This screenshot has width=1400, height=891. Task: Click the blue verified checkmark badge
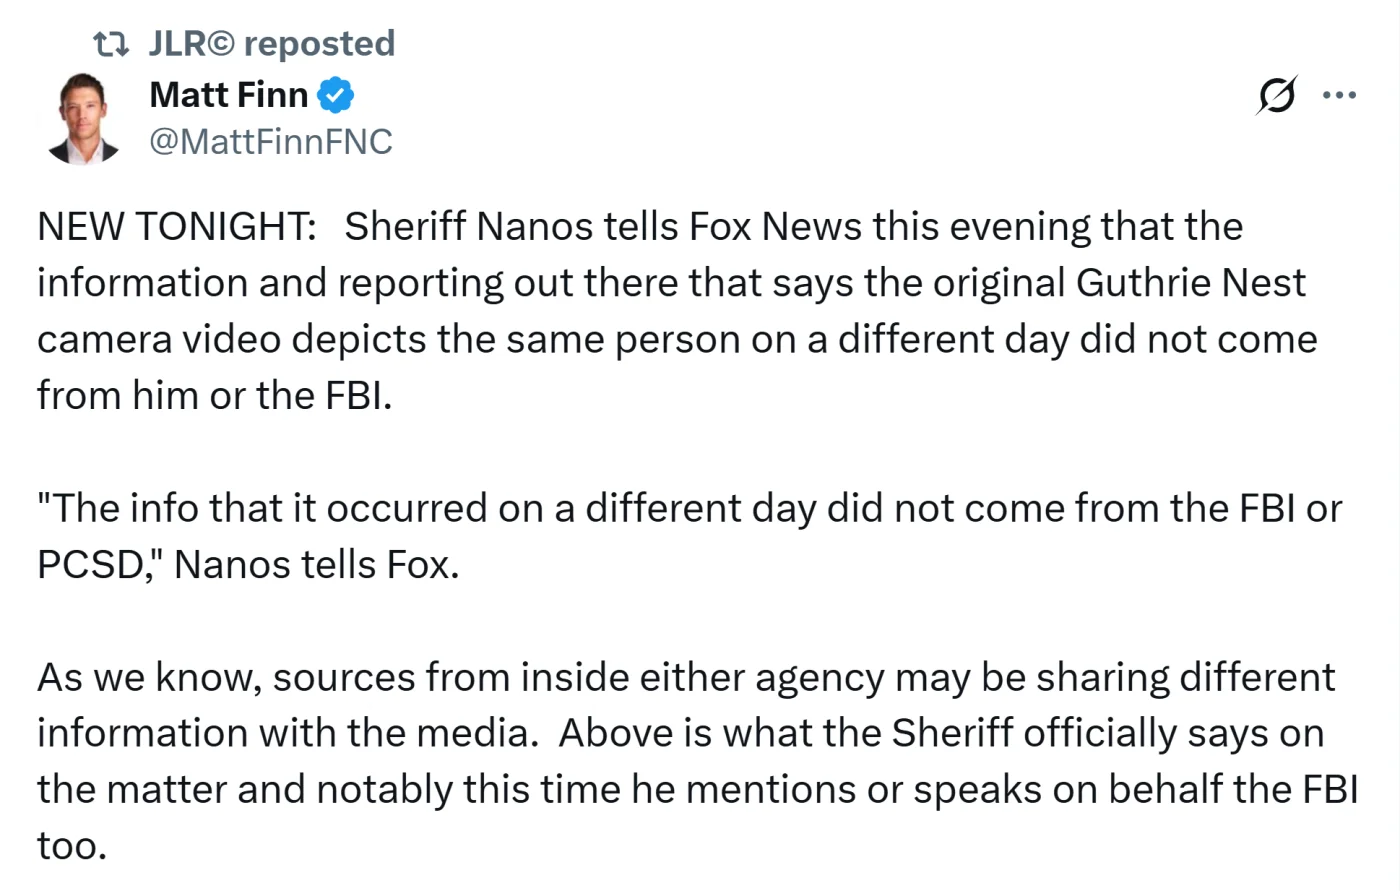pos(336,96)
